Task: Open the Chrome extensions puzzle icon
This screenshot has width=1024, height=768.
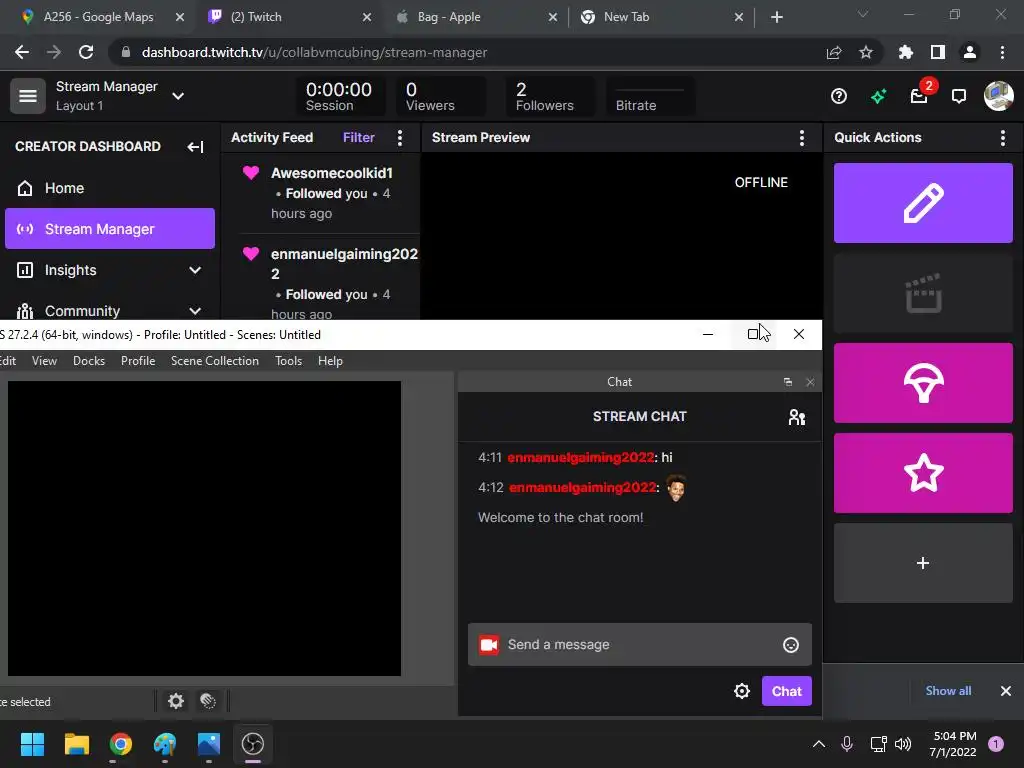Action: (906, 53)
